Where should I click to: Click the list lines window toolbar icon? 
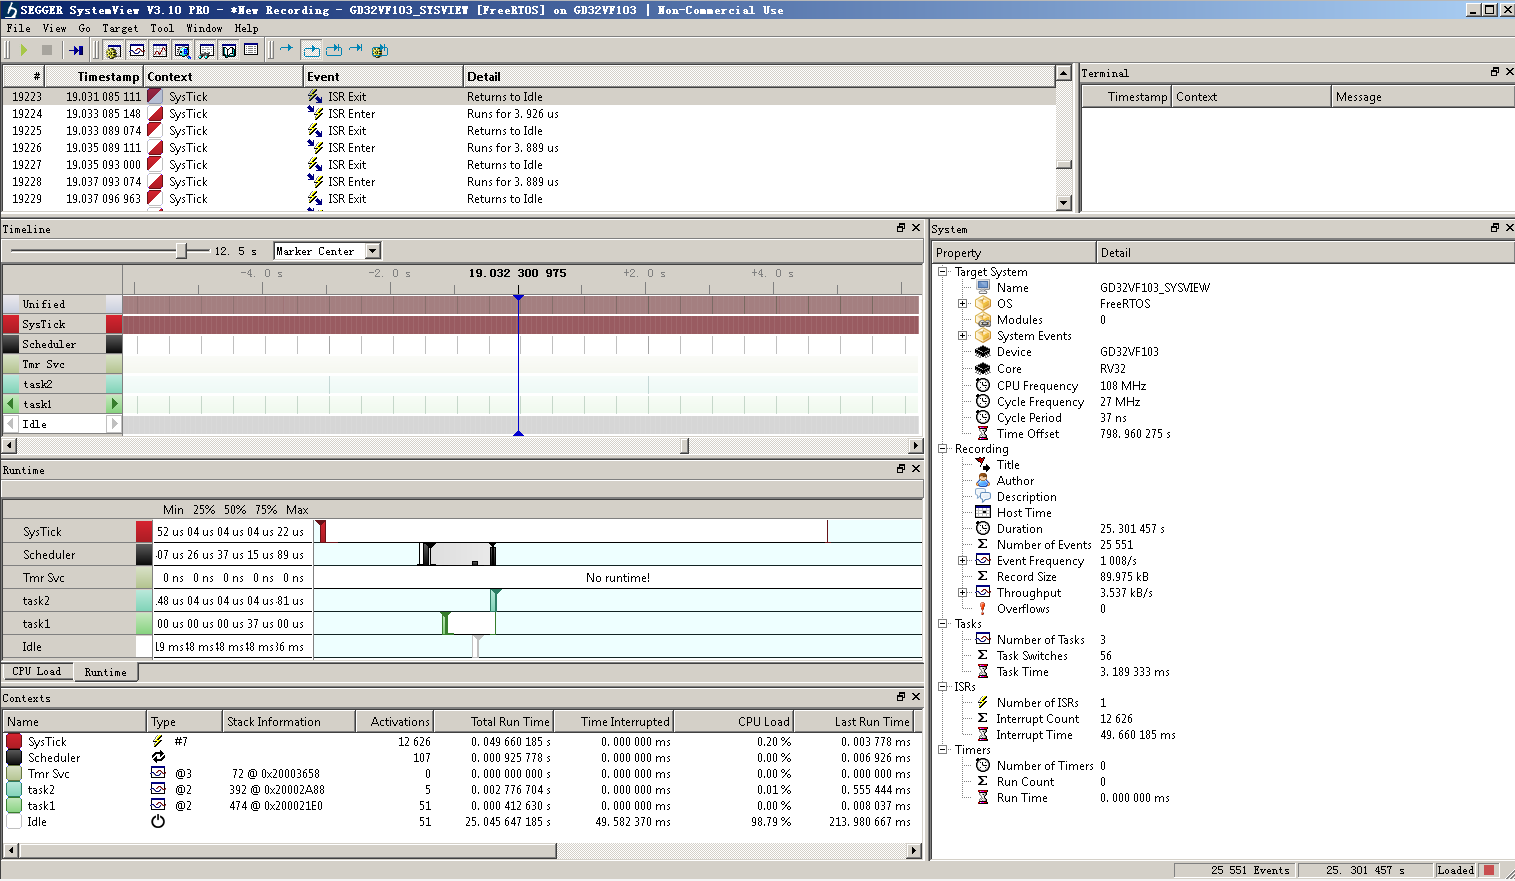click(251, 50)
